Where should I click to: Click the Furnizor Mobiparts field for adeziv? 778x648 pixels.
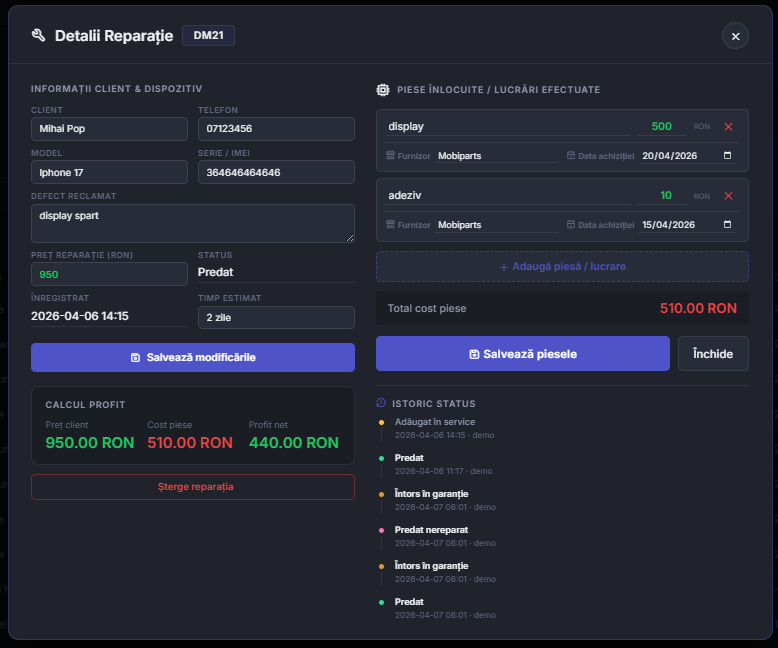coord(497,225)
